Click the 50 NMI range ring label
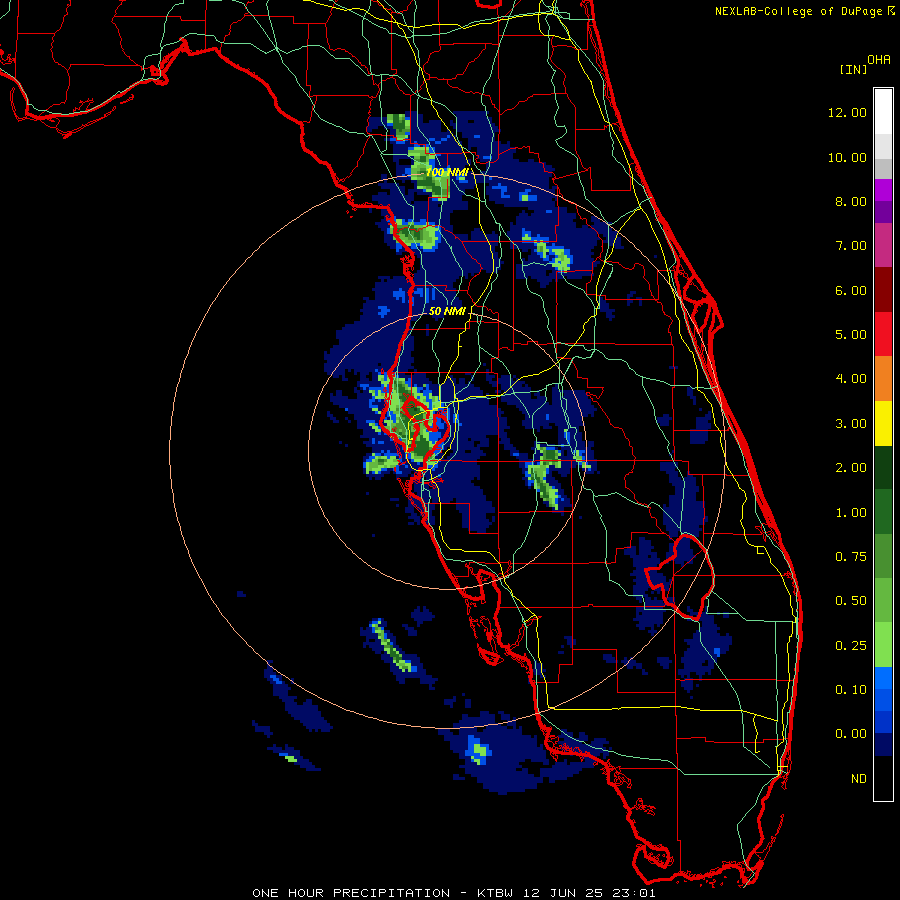900x900 pixels. pos(447,311)
